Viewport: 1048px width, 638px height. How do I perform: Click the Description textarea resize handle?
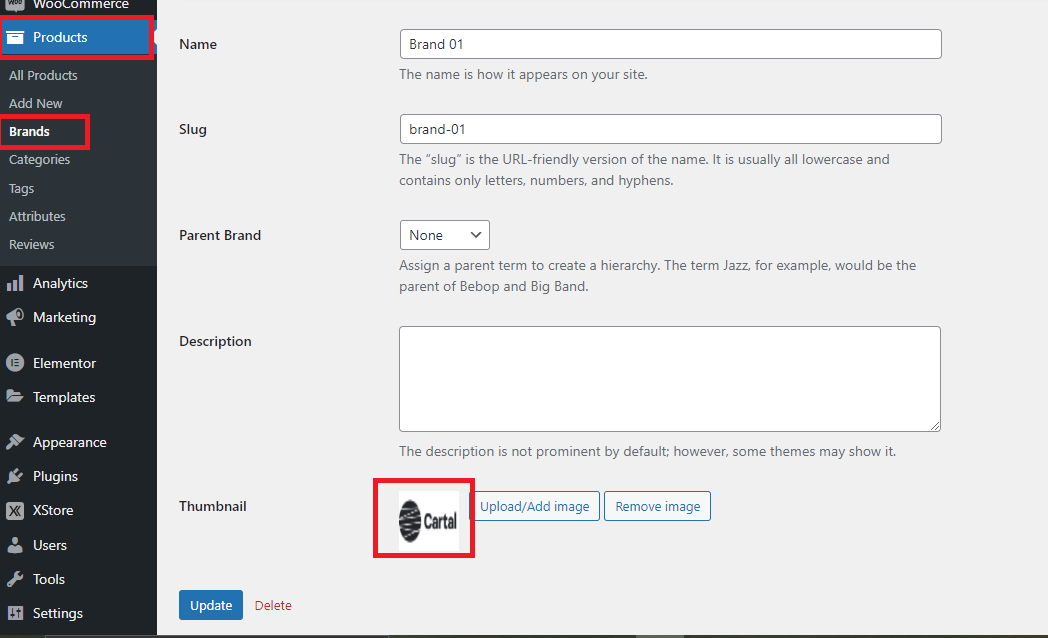(x=934, y=426)
